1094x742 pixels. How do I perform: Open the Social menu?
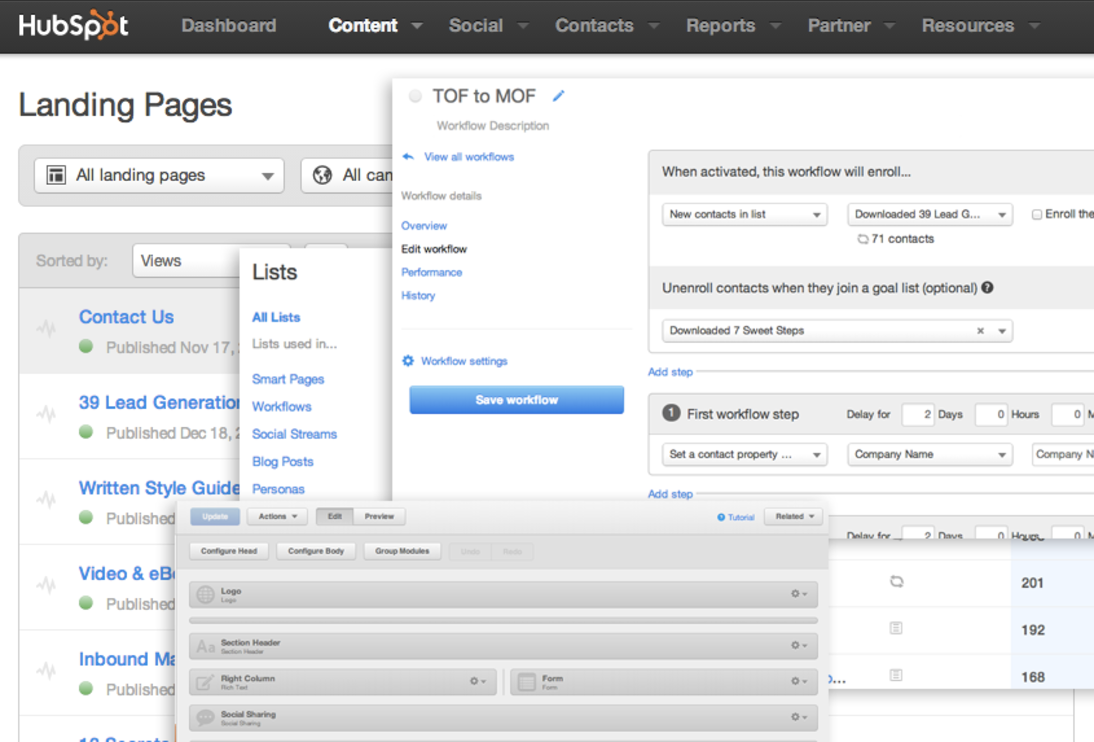pos(488,26)
